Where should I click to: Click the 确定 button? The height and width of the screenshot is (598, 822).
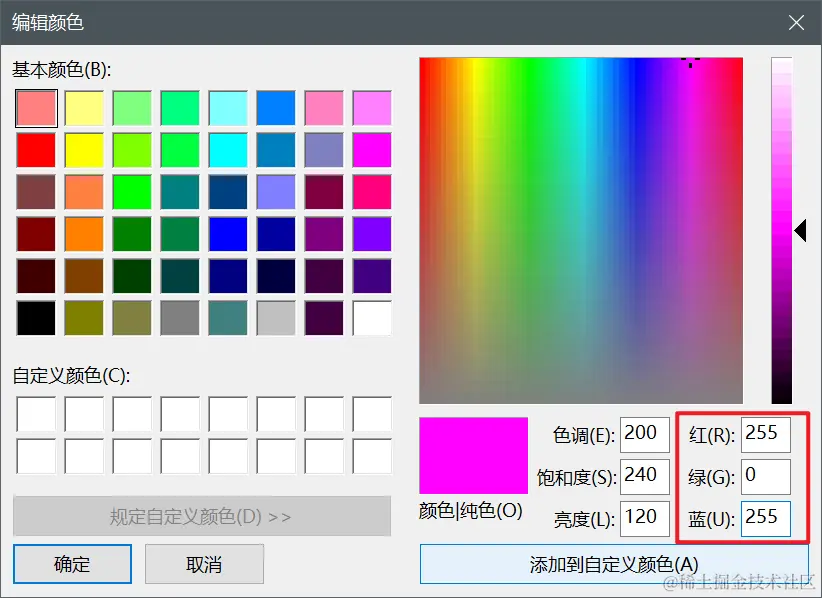(71, 564)
